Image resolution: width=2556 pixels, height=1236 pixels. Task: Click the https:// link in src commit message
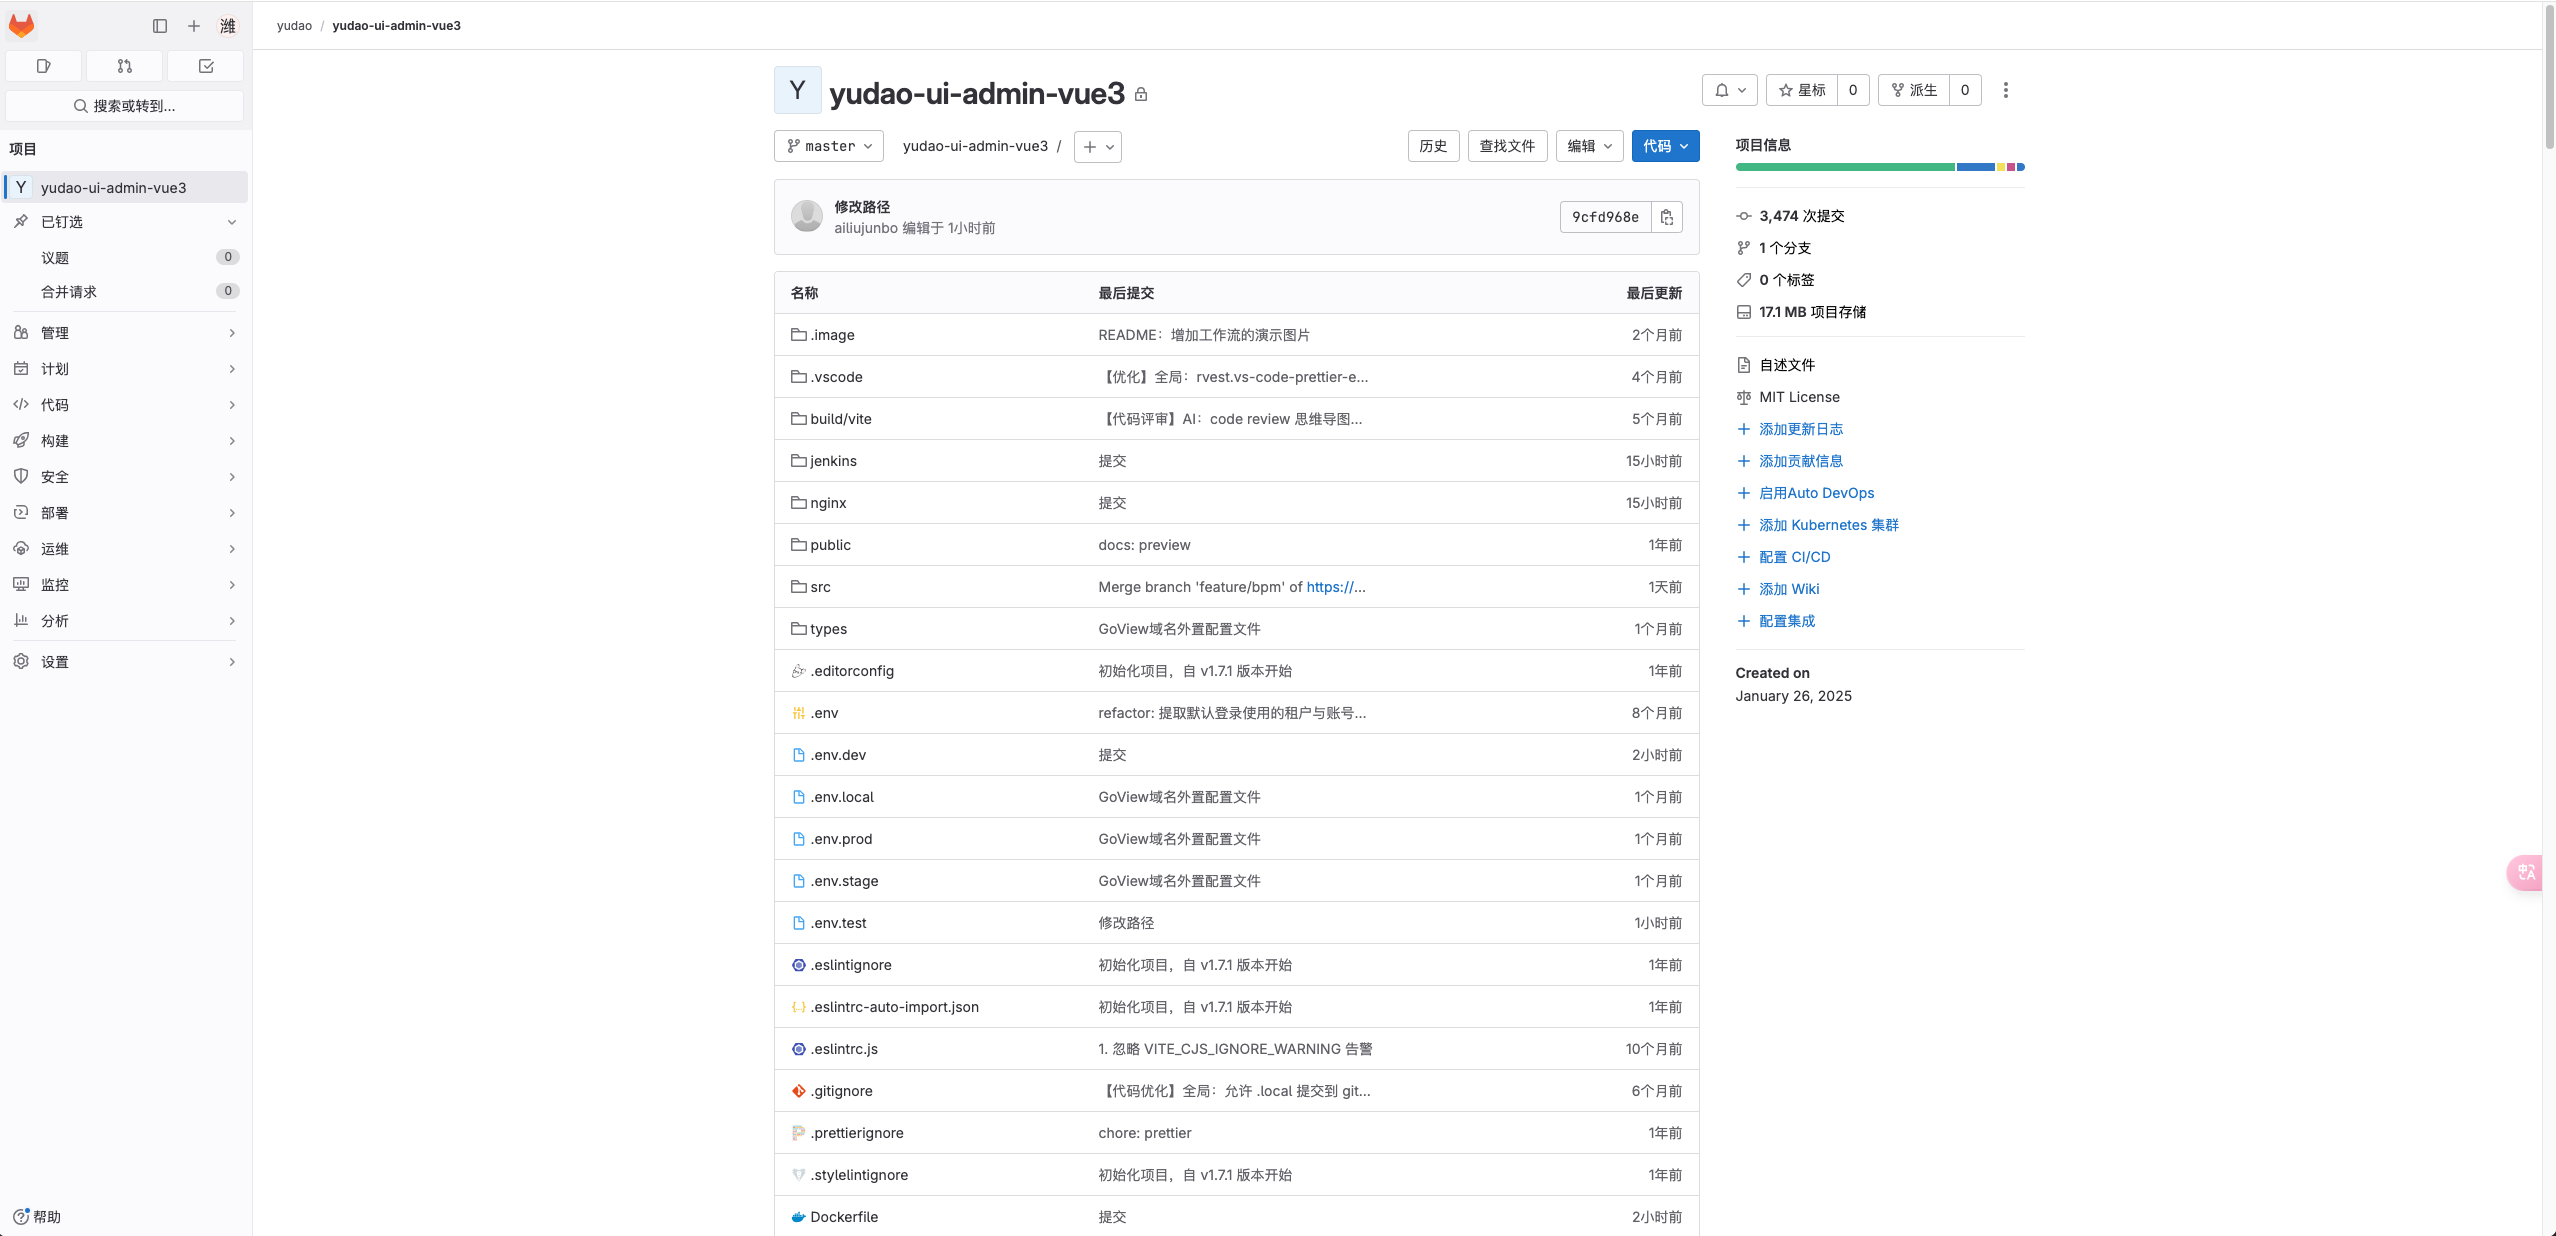(x=1335, y=587)
